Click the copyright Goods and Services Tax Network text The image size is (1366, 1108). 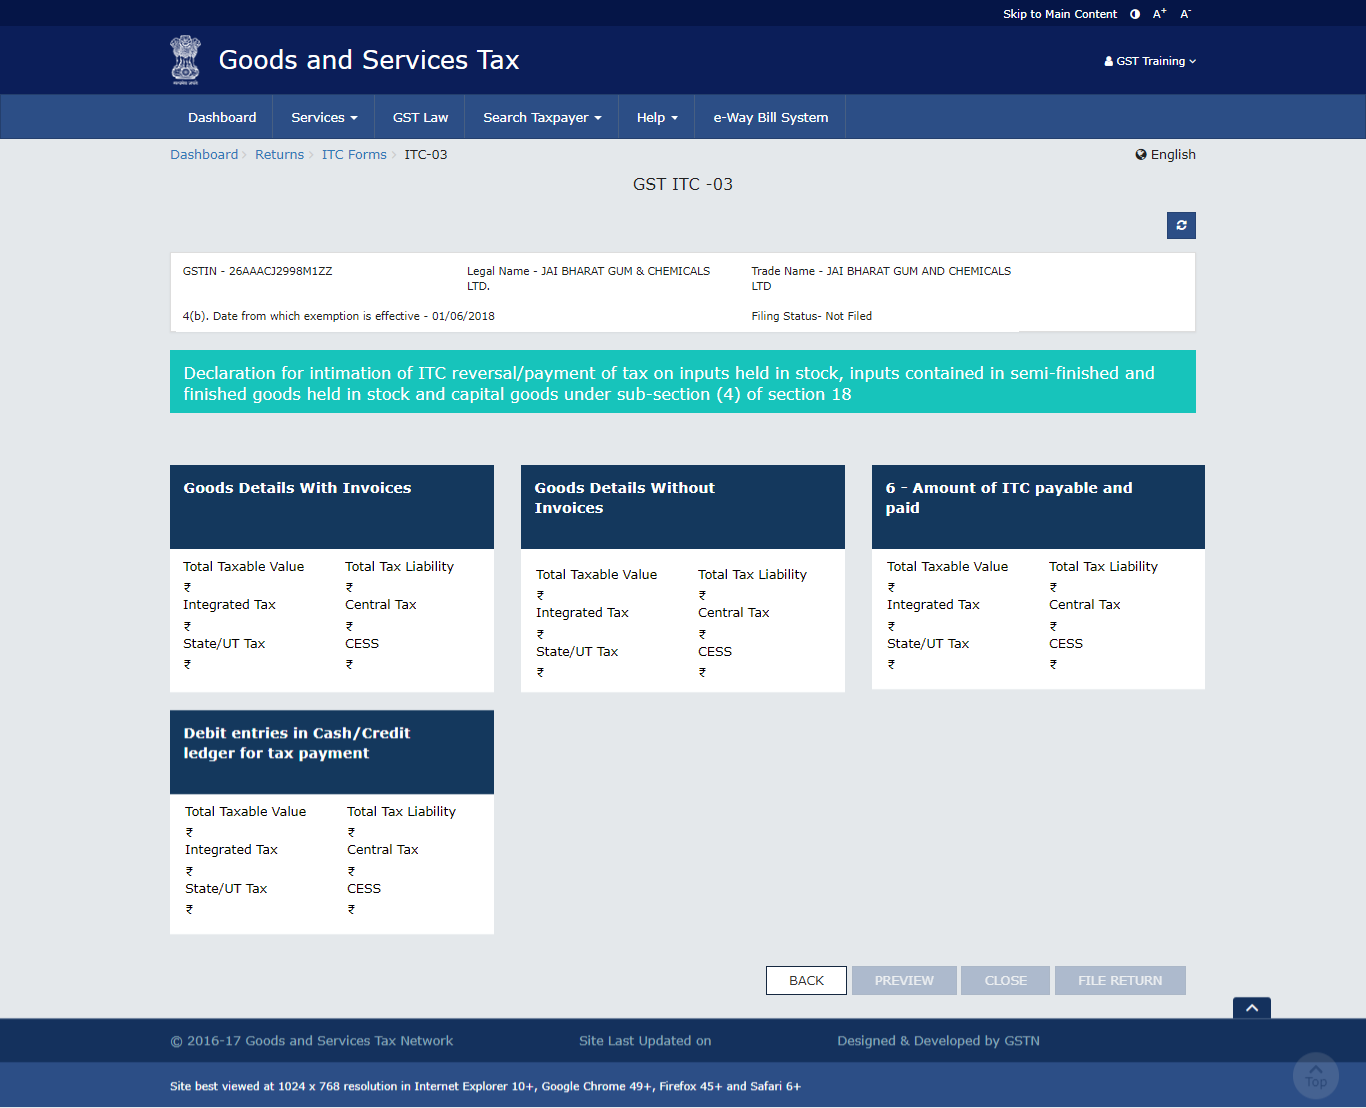(x=312, y=1041)
